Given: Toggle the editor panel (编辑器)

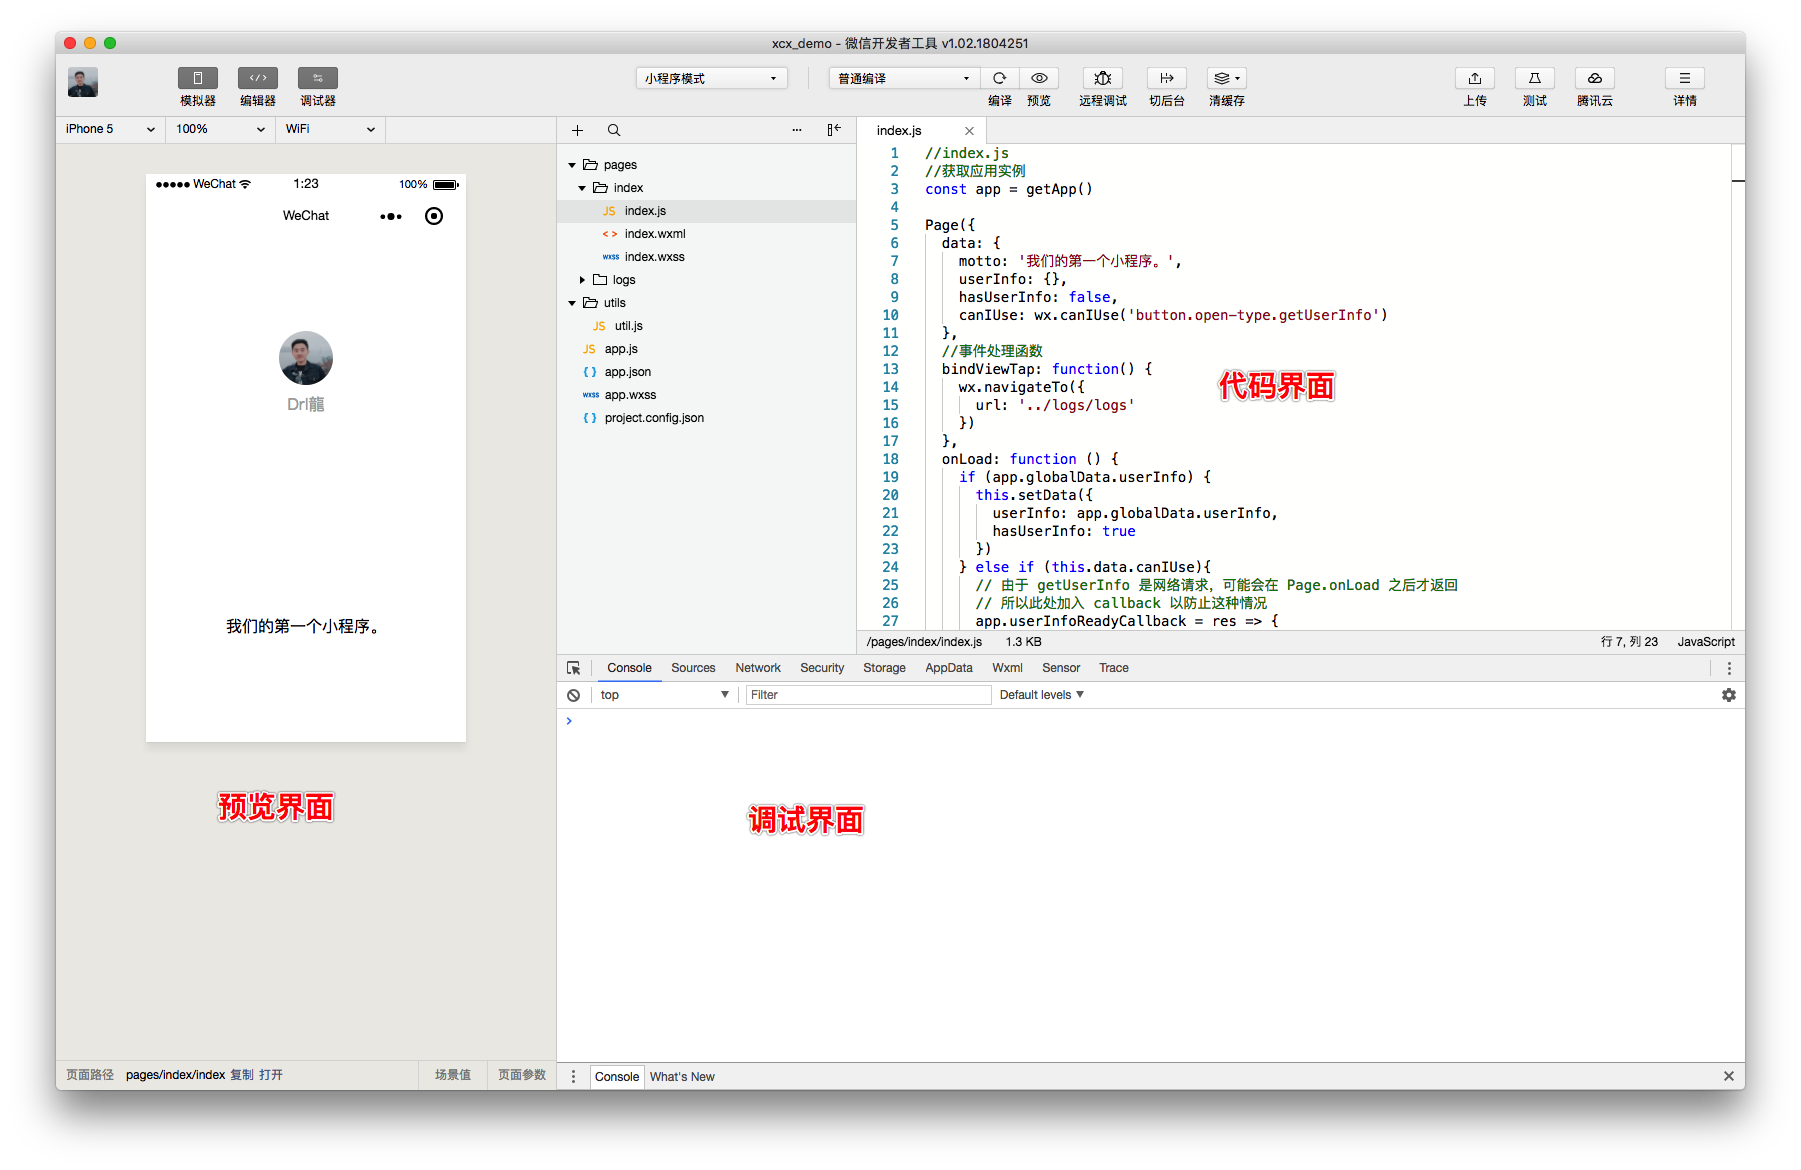Looking at the screenshot, I should pos(257,78).
